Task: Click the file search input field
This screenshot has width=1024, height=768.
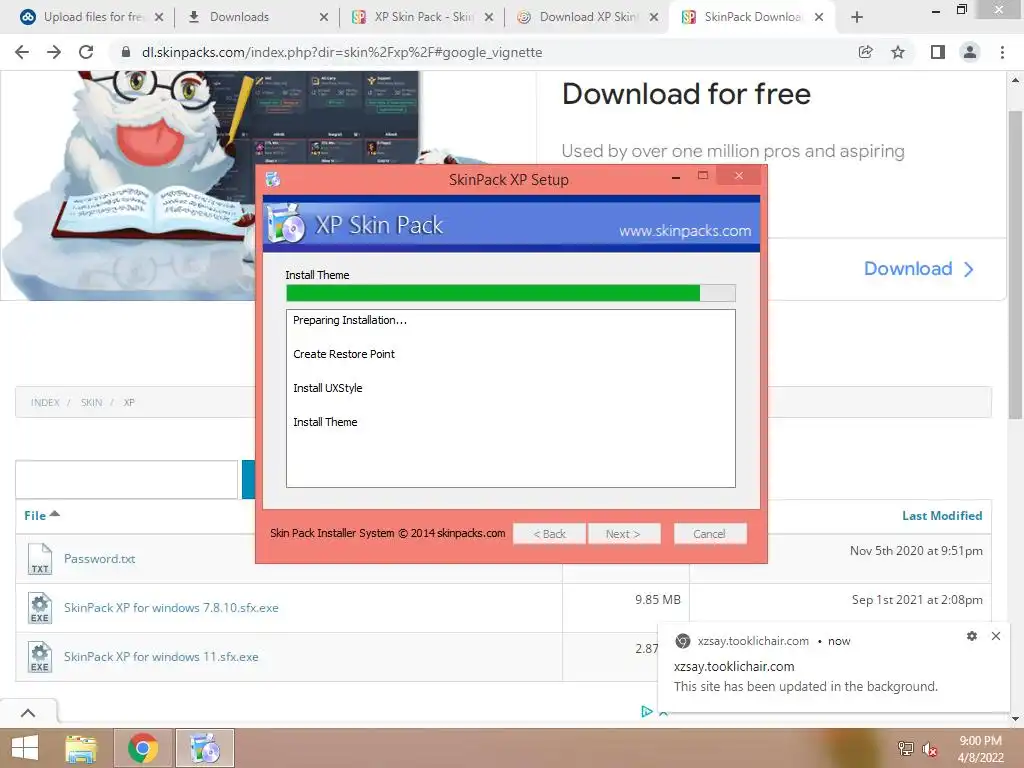Action: pos(127,479)
